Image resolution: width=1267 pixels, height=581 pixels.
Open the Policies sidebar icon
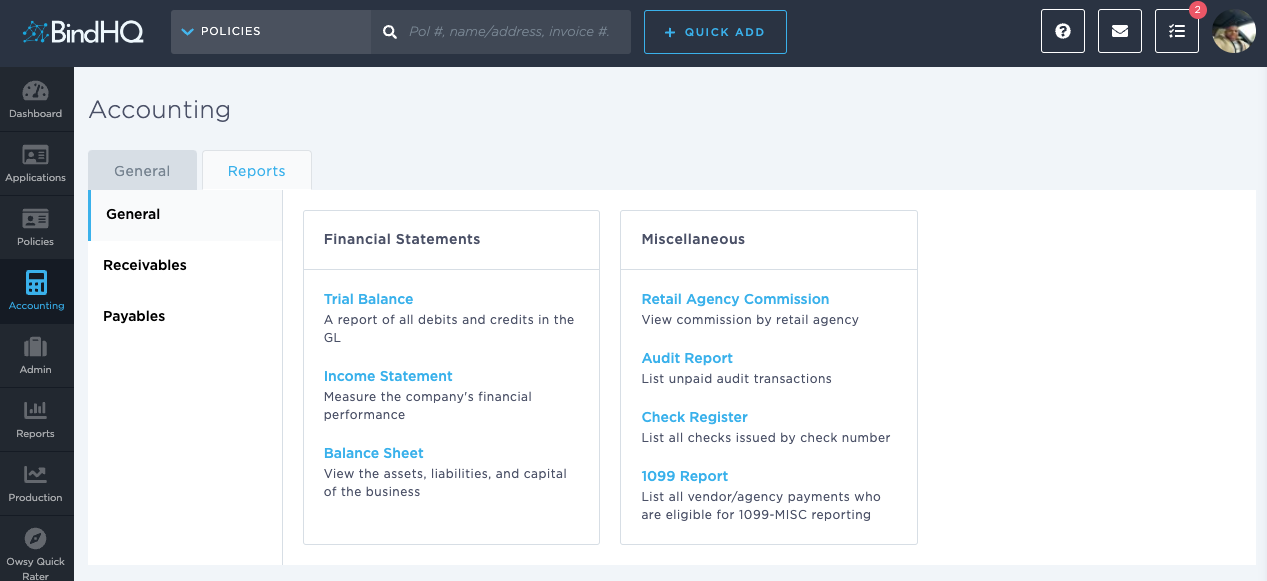[x=36, y=220]
